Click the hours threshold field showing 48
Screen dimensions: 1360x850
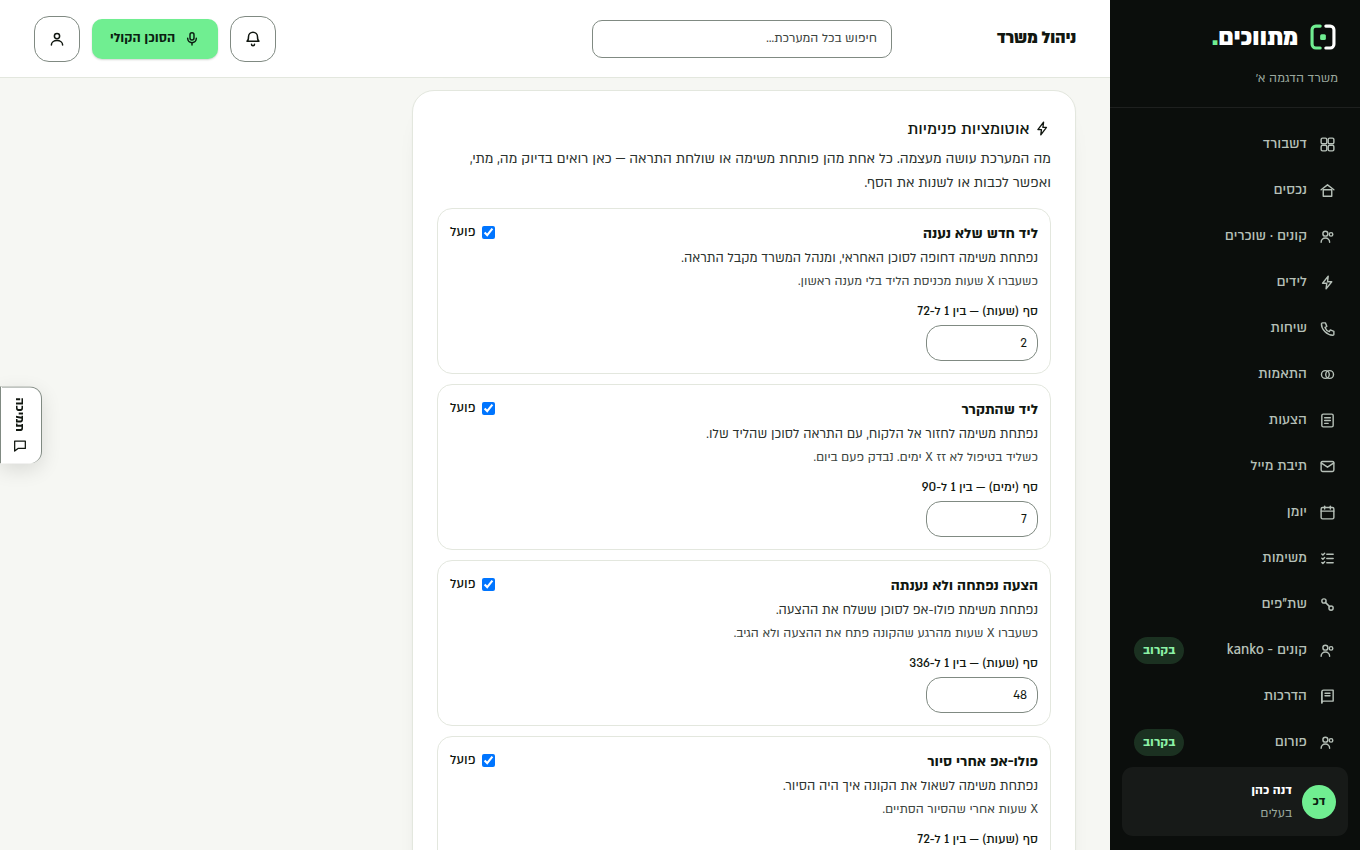(x=982, y=695)
